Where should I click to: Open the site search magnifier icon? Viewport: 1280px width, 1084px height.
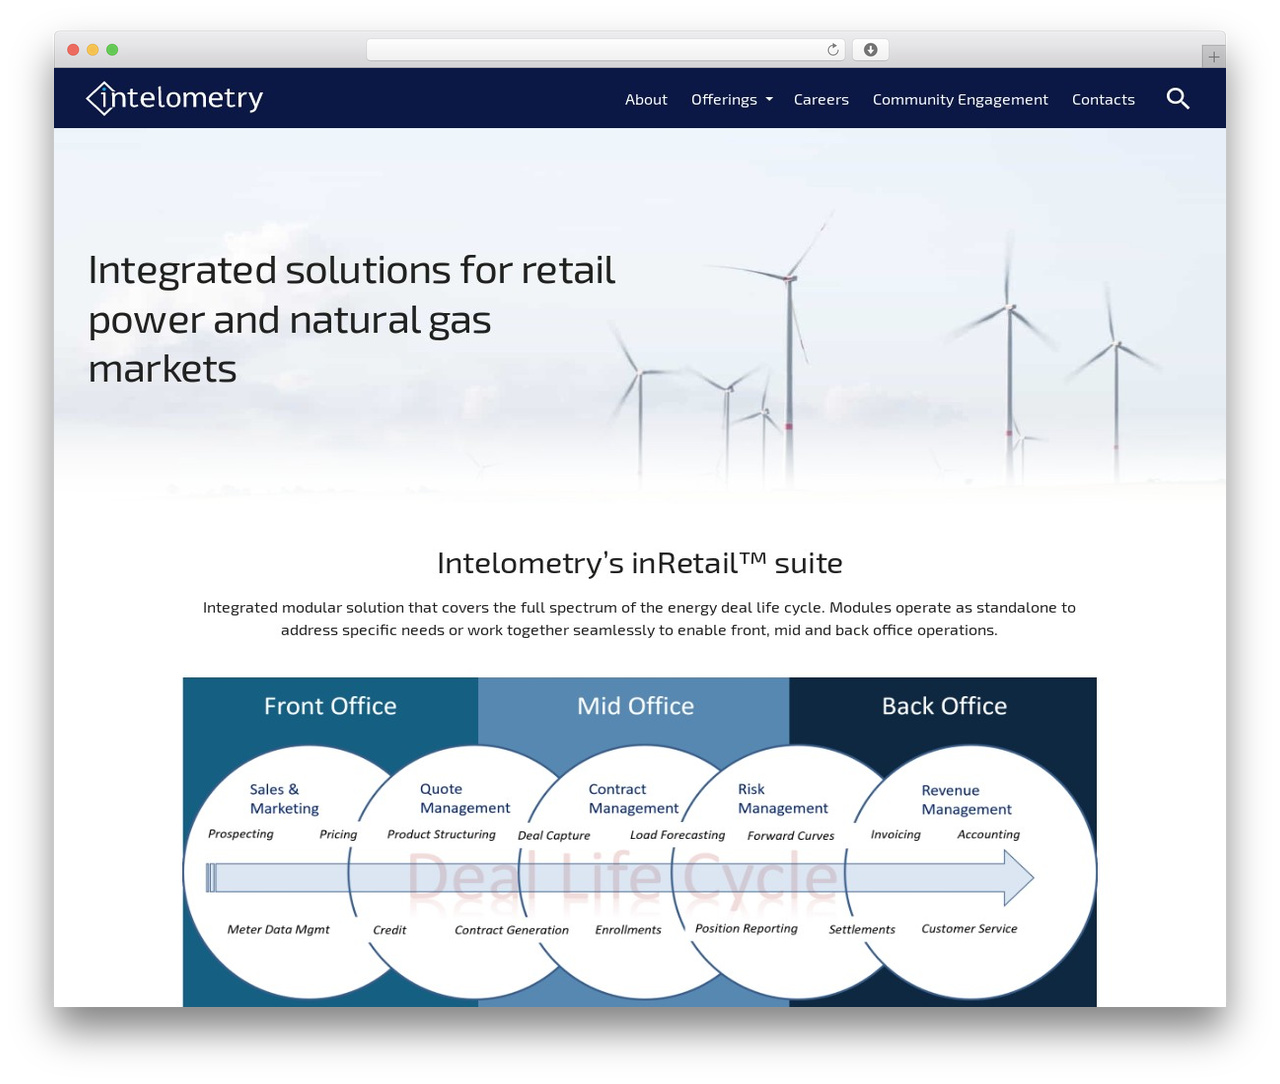[1178, 98]
